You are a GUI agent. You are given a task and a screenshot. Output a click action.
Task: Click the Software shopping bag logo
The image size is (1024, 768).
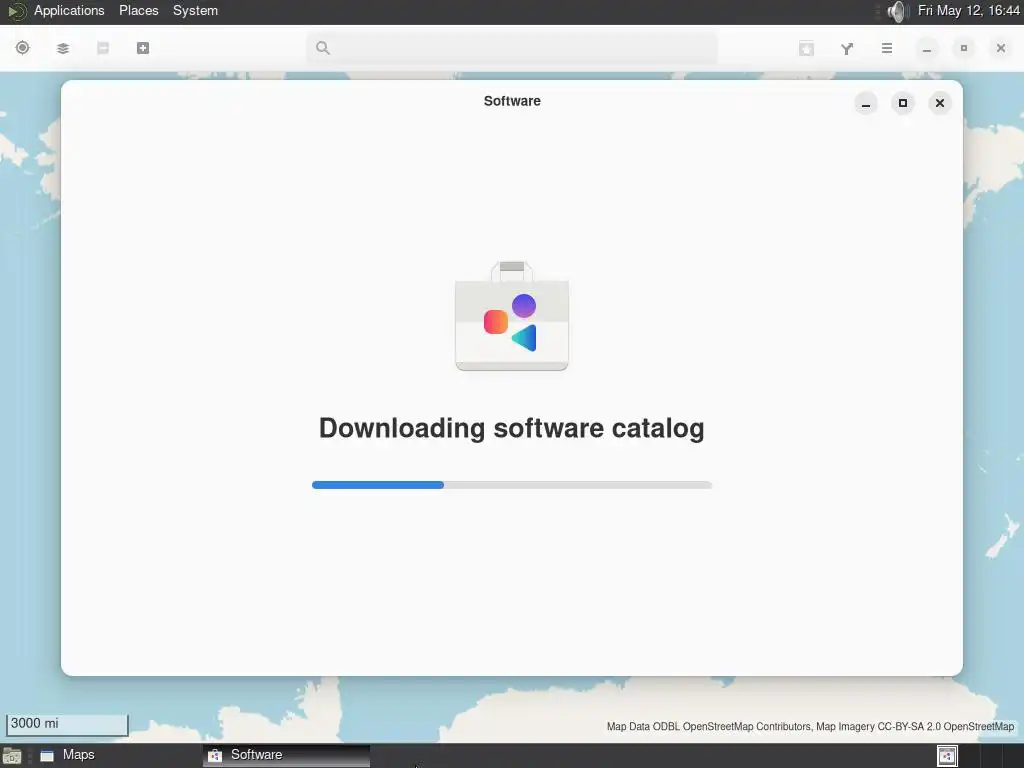point(512,316)
